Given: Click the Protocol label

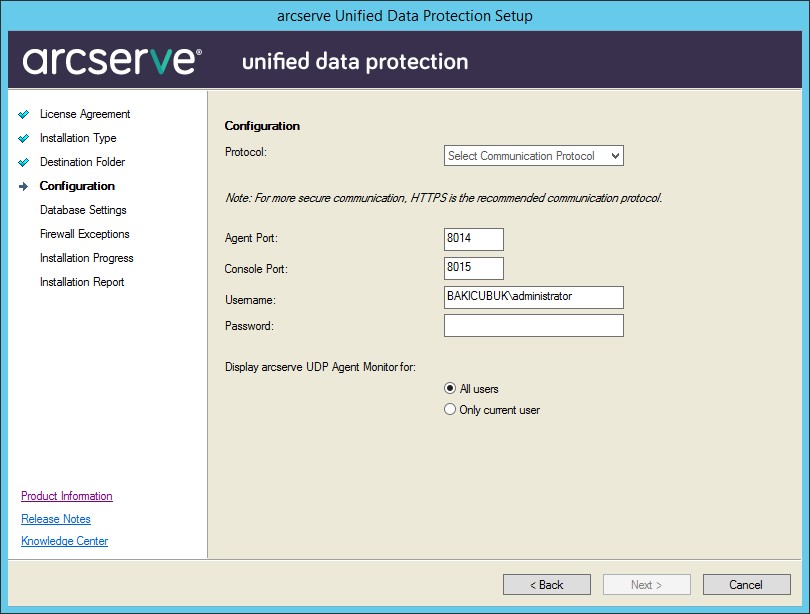Looking at the screenshot, I should [x=246, y=152].
